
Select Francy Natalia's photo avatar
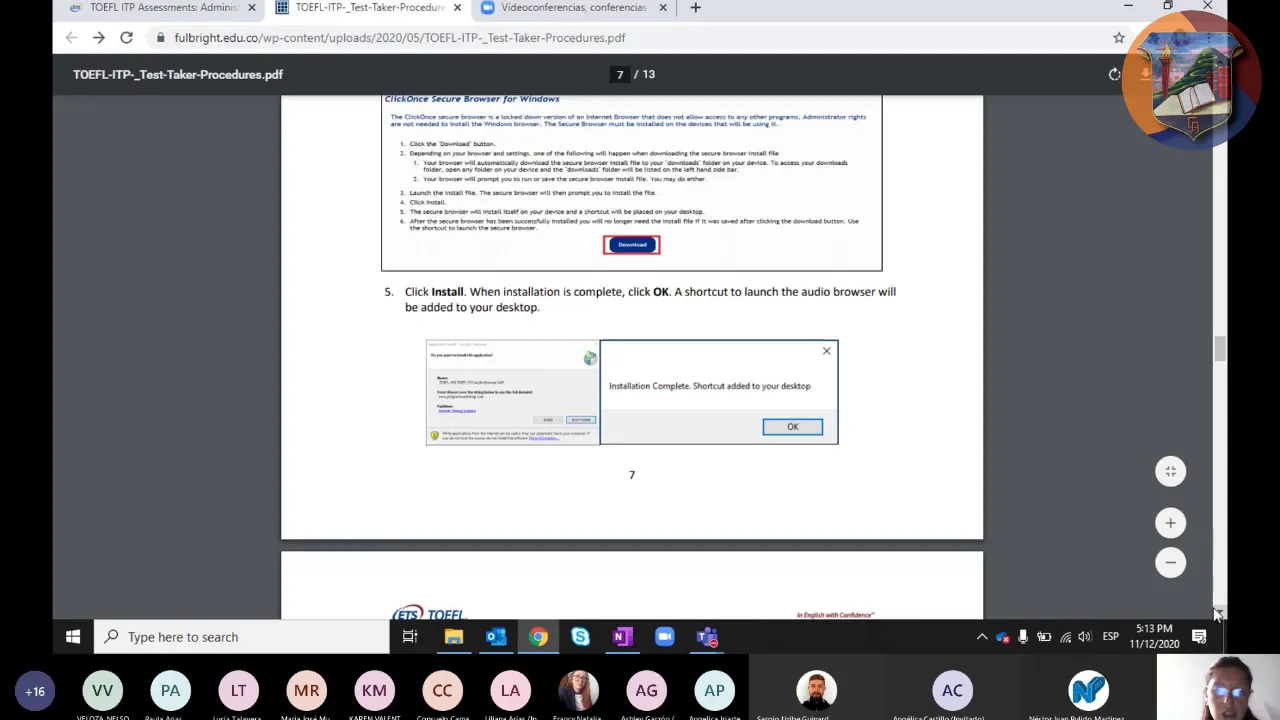(x=578, y=691)
